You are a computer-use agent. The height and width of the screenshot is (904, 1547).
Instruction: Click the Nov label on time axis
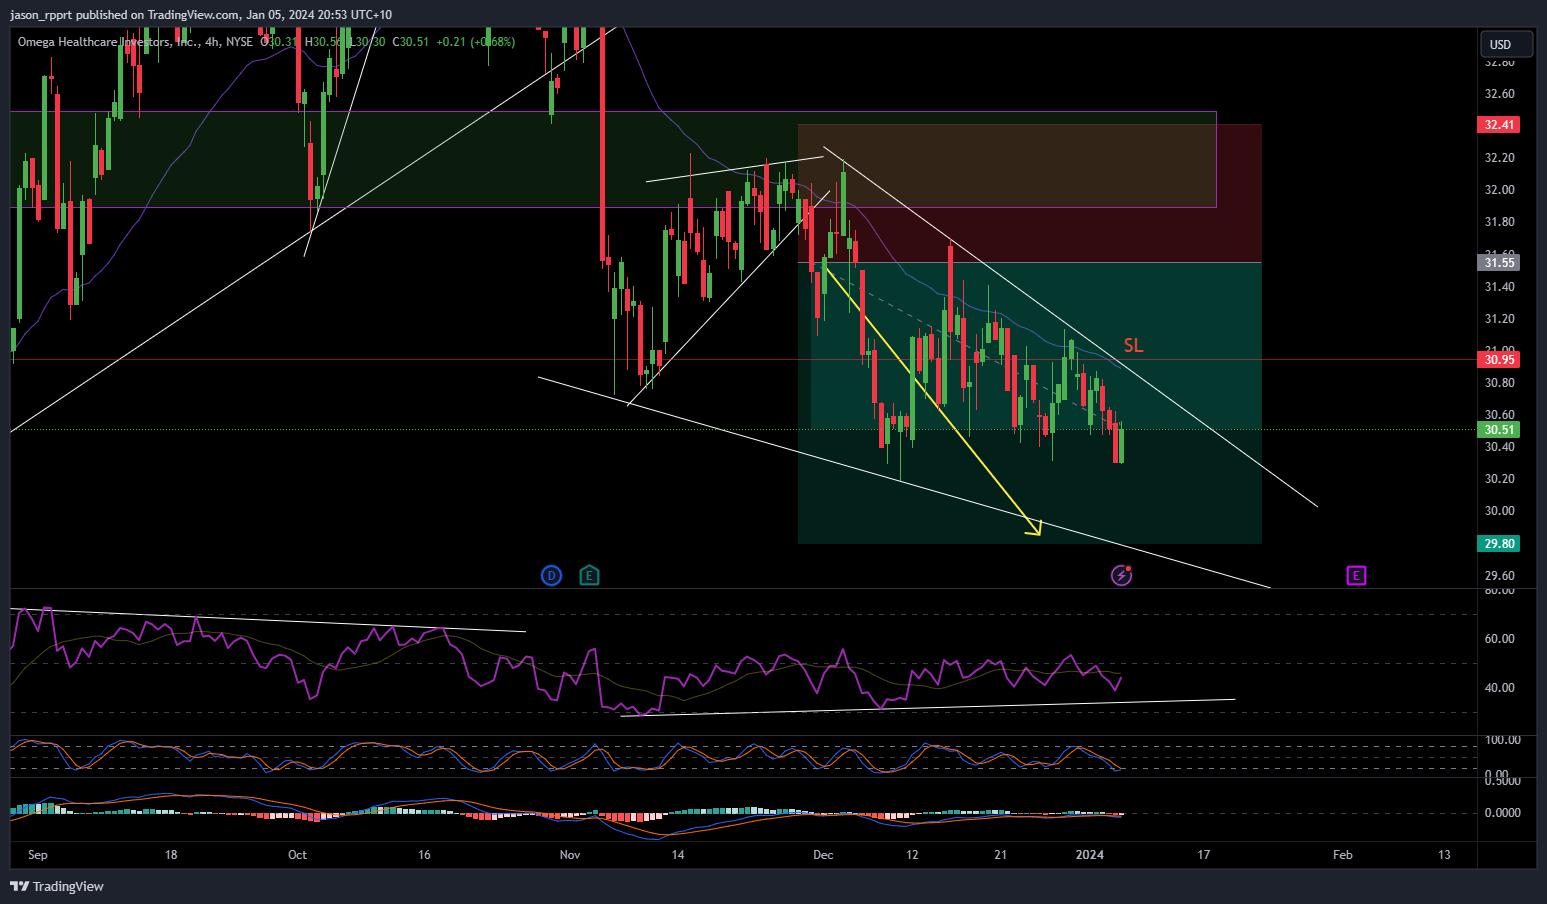tap(570, 855)
